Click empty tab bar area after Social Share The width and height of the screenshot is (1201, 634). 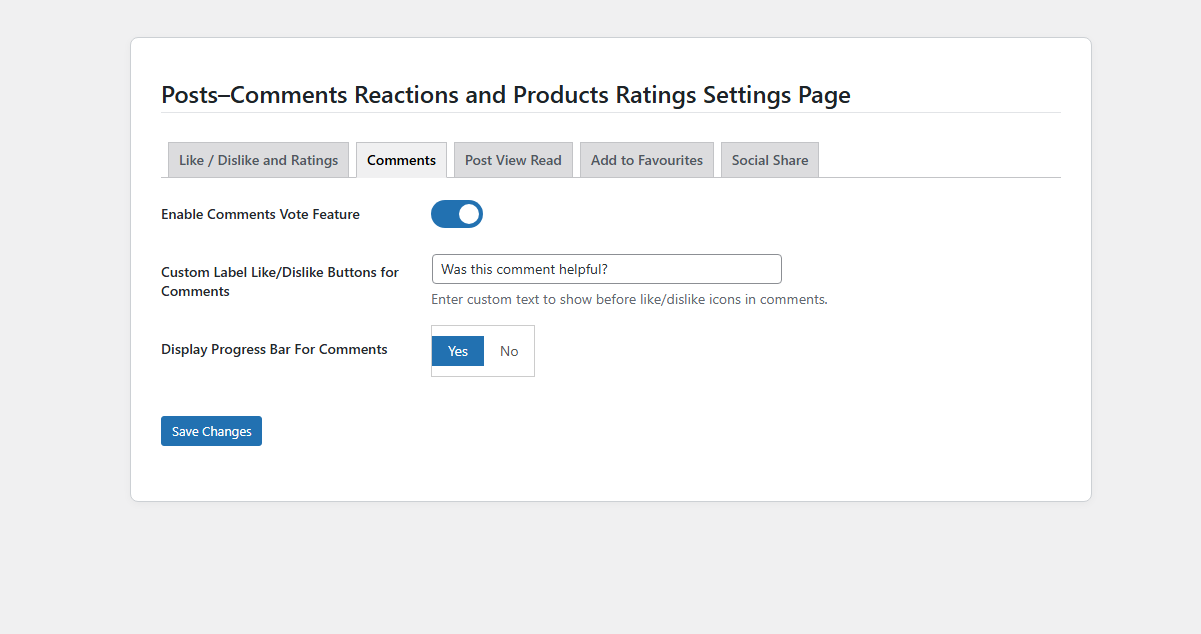(940, 160)
